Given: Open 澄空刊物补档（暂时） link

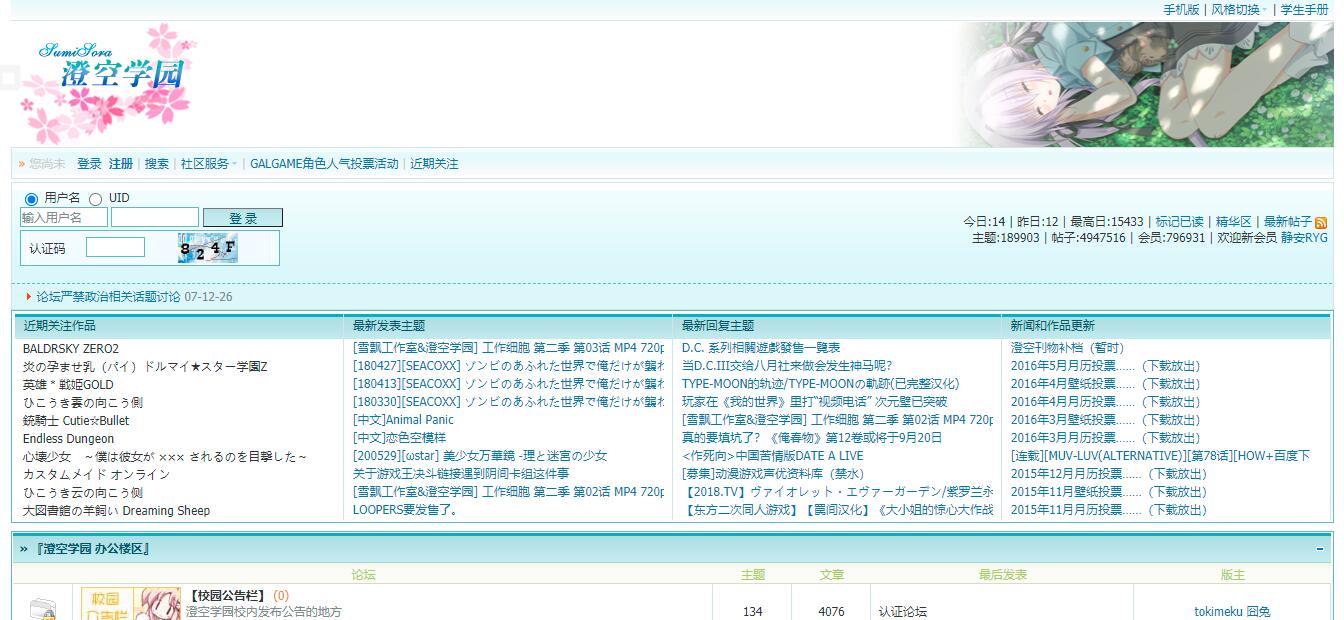Looking at the screenshot, I should click(x=1068, y=348).
